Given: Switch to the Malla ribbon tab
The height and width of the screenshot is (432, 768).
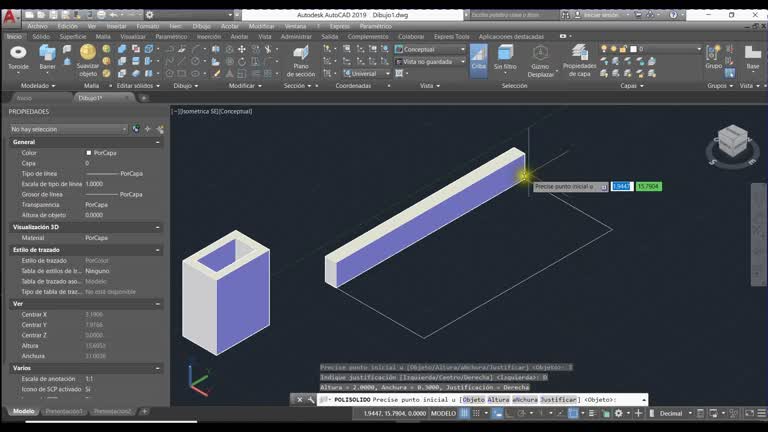Looking at the screenshot, I should 103,37.
